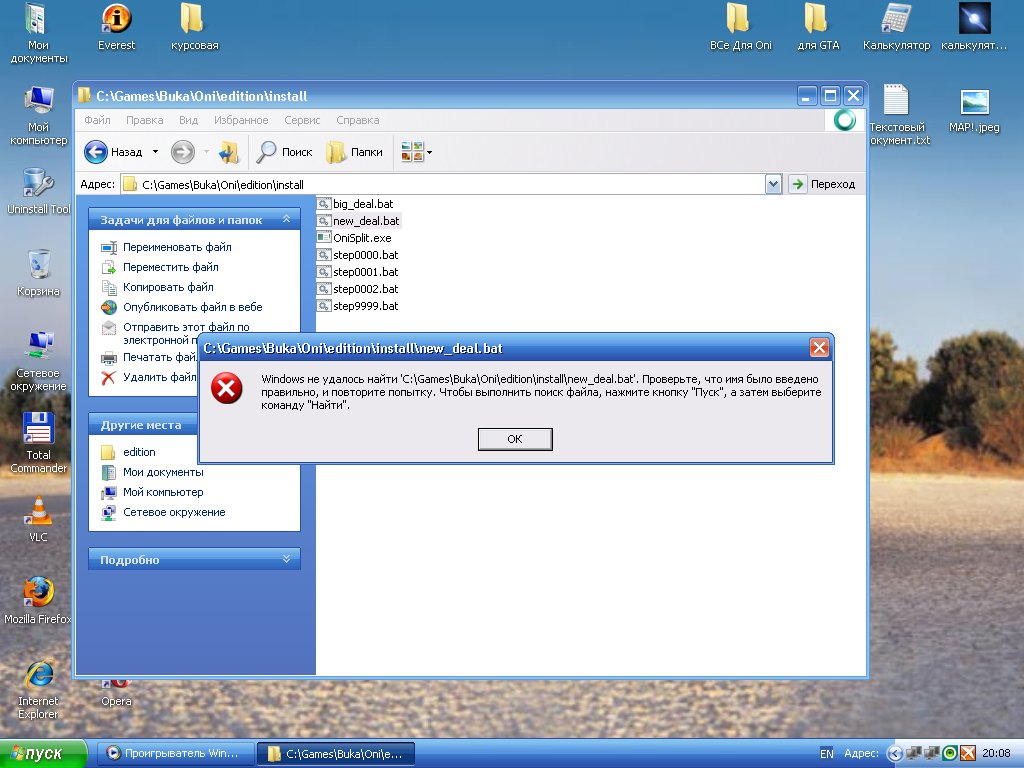This screenshot has height=768, width=1024.
Task: Click the Переименовать файл link
Action: 177,247
